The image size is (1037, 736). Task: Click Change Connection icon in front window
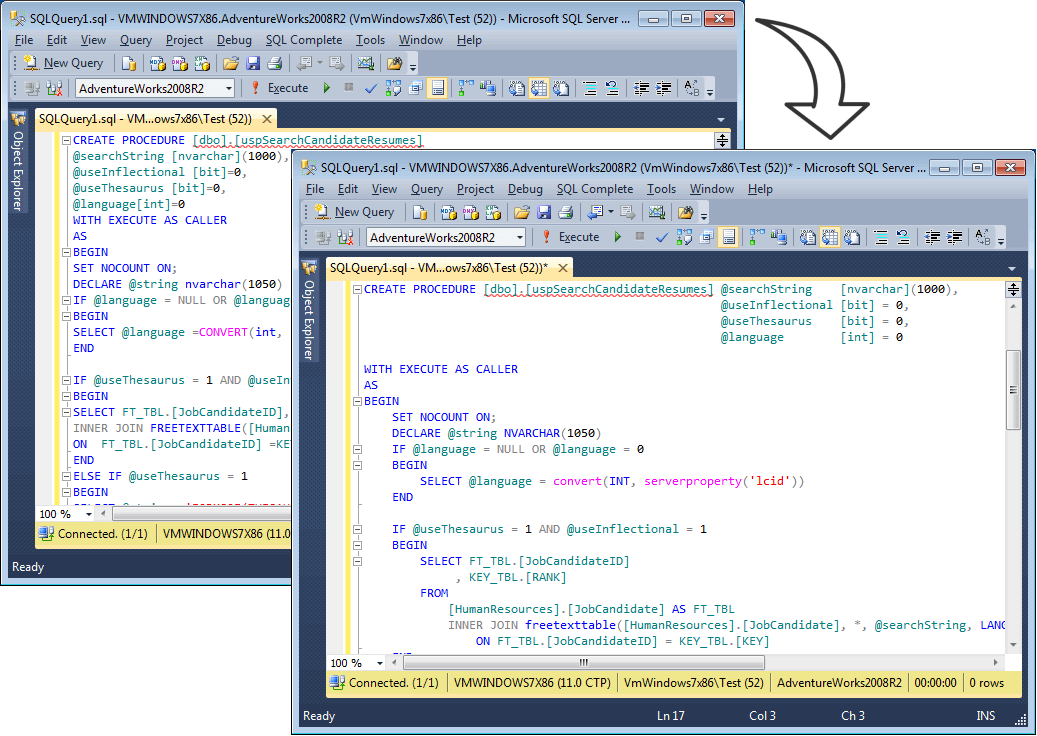(345, 237)
